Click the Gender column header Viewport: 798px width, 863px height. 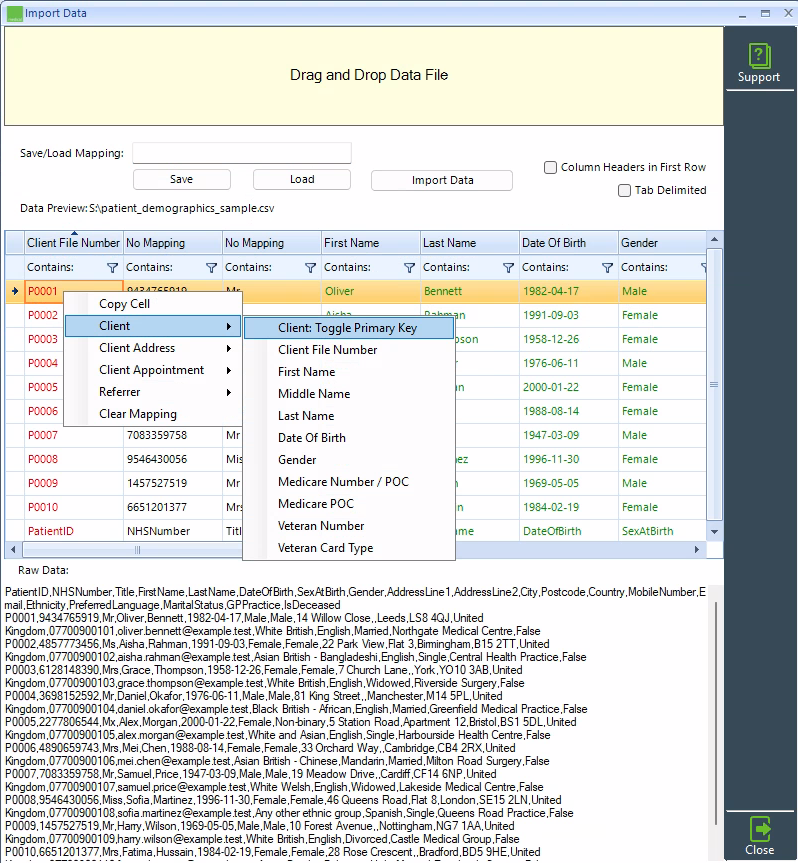662,243
